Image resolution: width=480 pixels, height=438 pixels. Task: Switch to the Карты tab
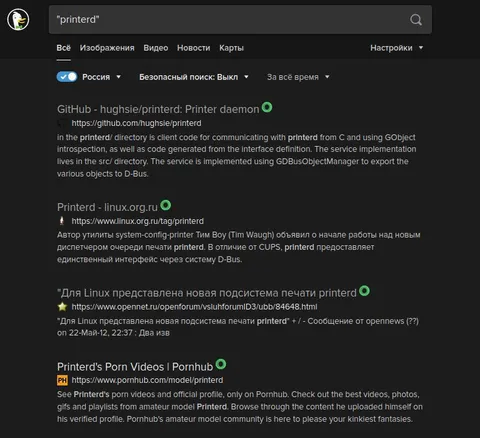tap(231, 48)
